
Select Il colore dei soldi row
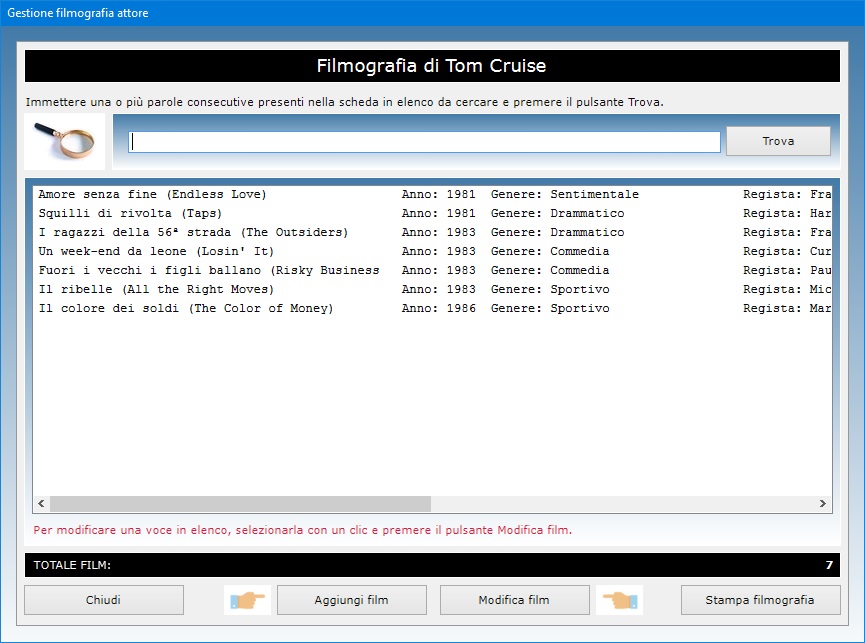(x=432, y=308)
